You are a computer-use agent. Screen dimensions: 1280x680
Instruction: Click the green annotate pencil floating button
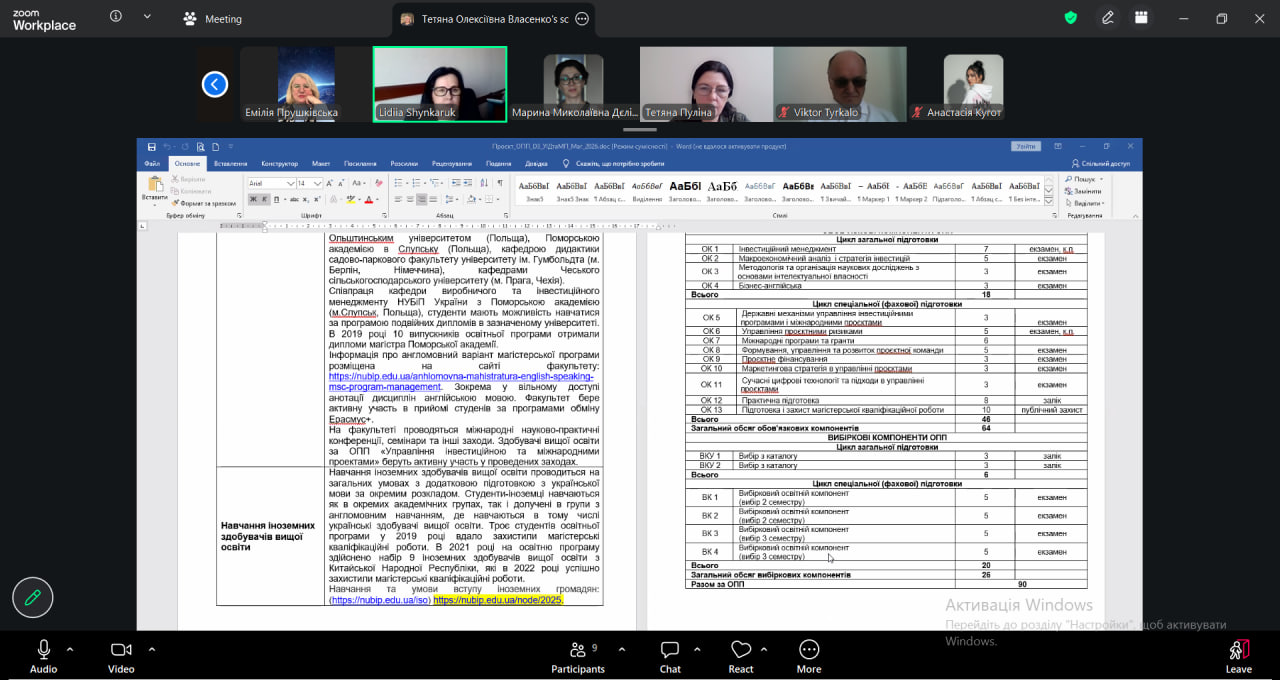[x=32, y=598]
